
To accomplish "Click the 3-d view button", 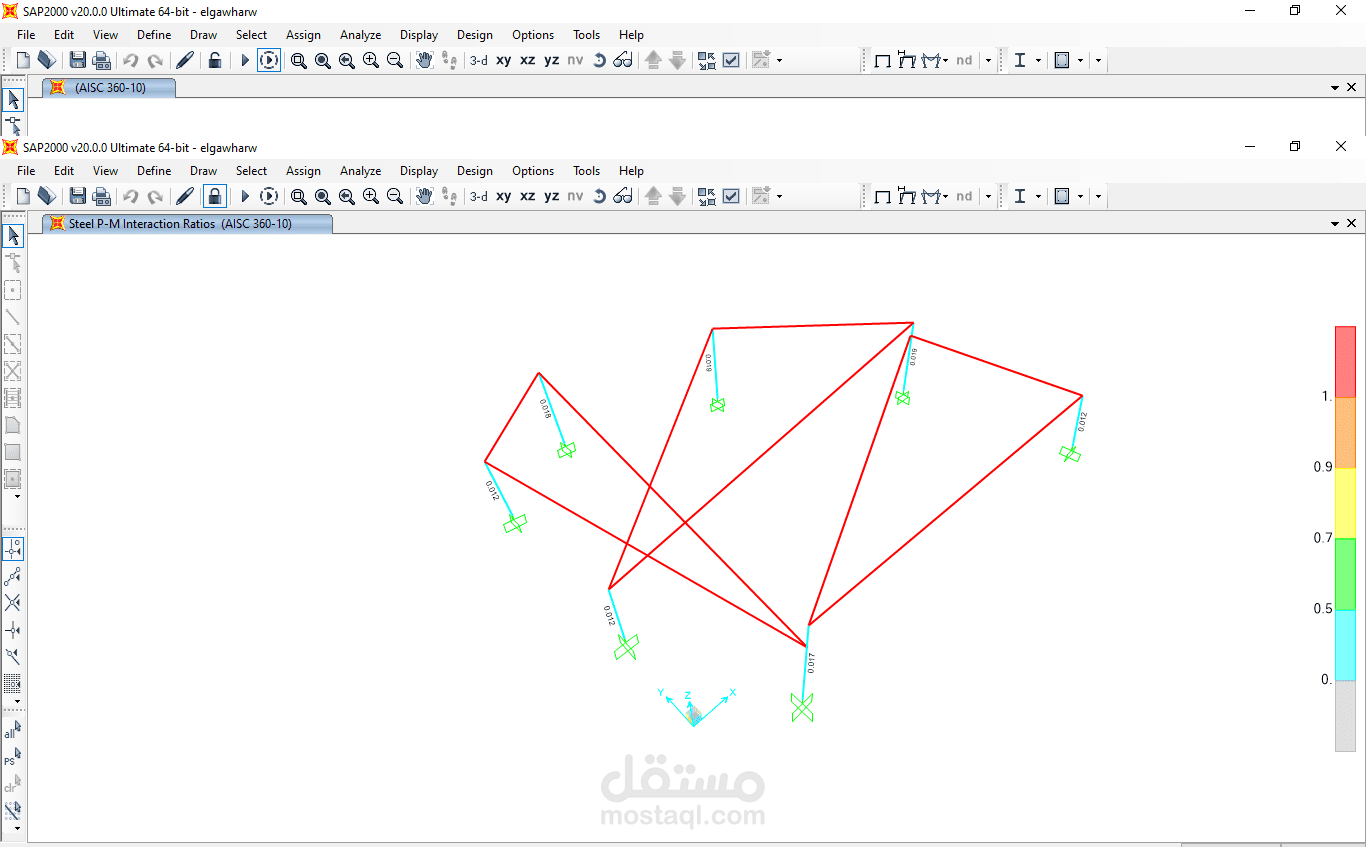I will (x=477, y=196).
